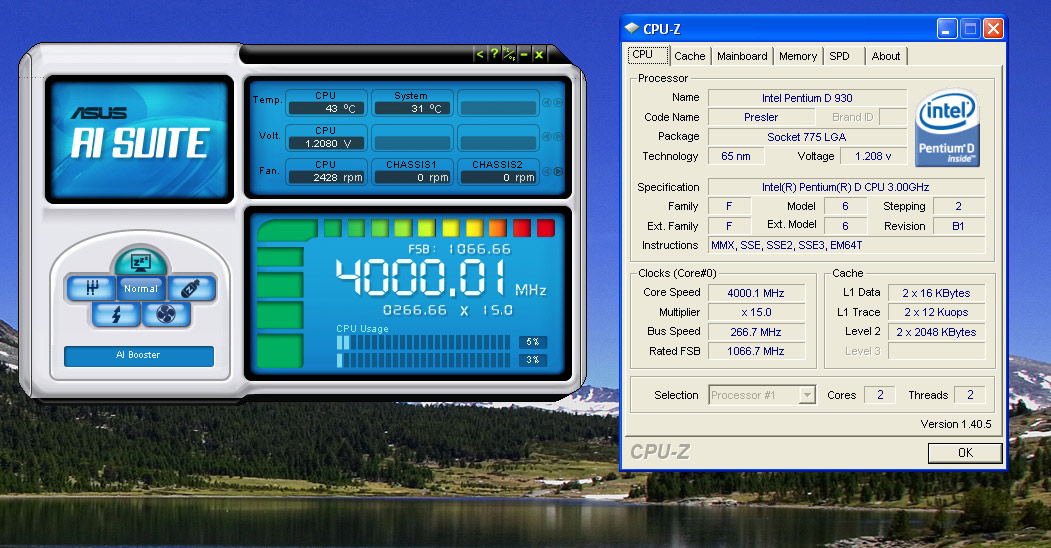1051x548 pixels.
Task: Open the About tab in CPU-Z
Action: click(x=885, y=56)
